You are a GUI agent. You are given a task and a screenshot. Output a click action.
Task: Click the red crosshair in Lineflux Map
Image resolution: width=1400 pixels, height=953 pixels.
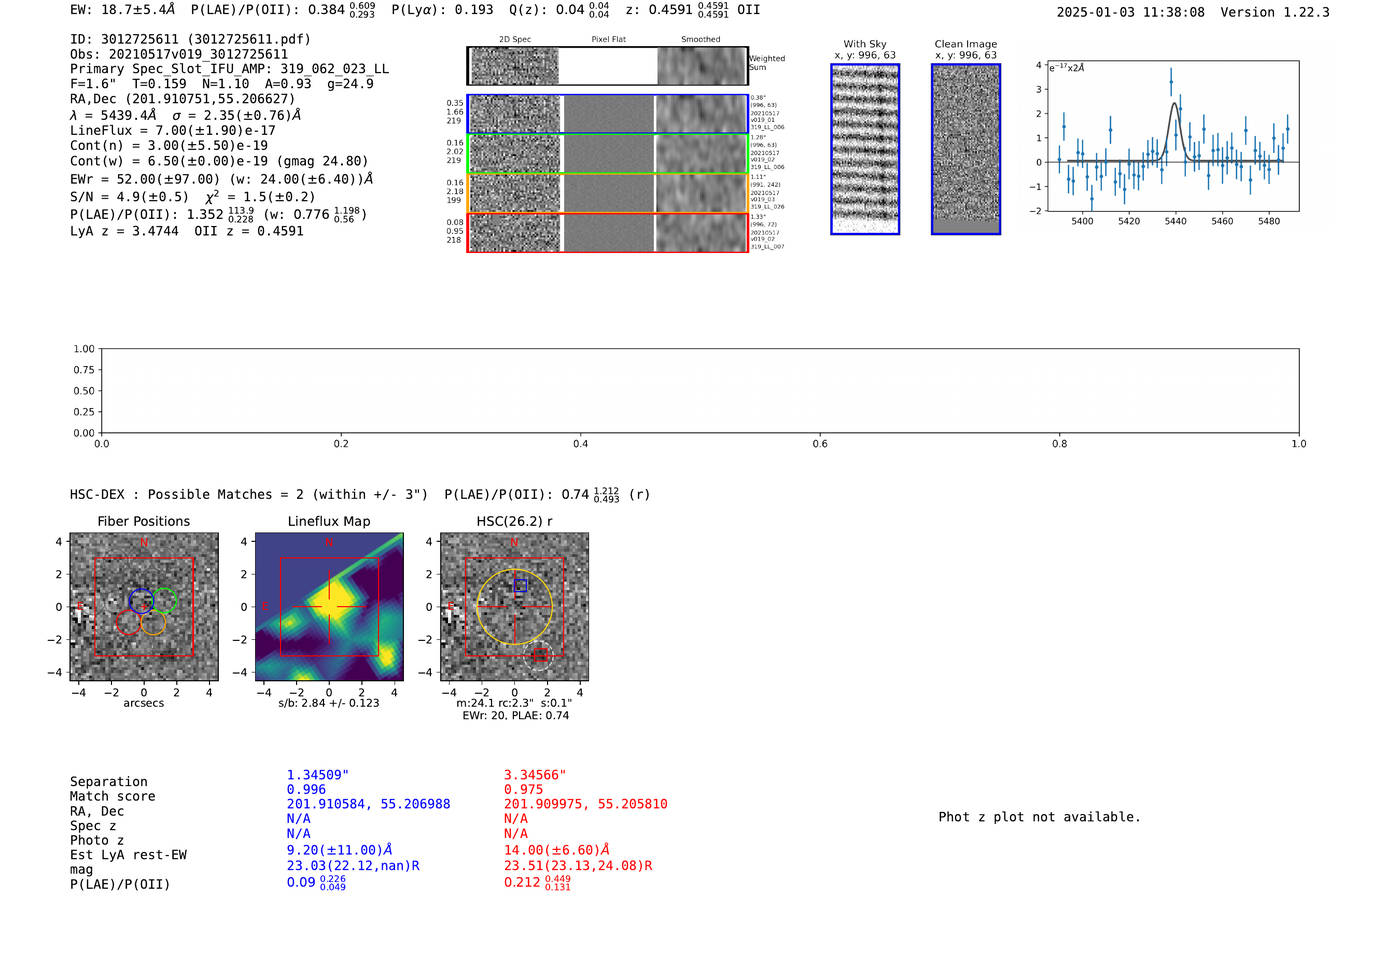[329, 607]
